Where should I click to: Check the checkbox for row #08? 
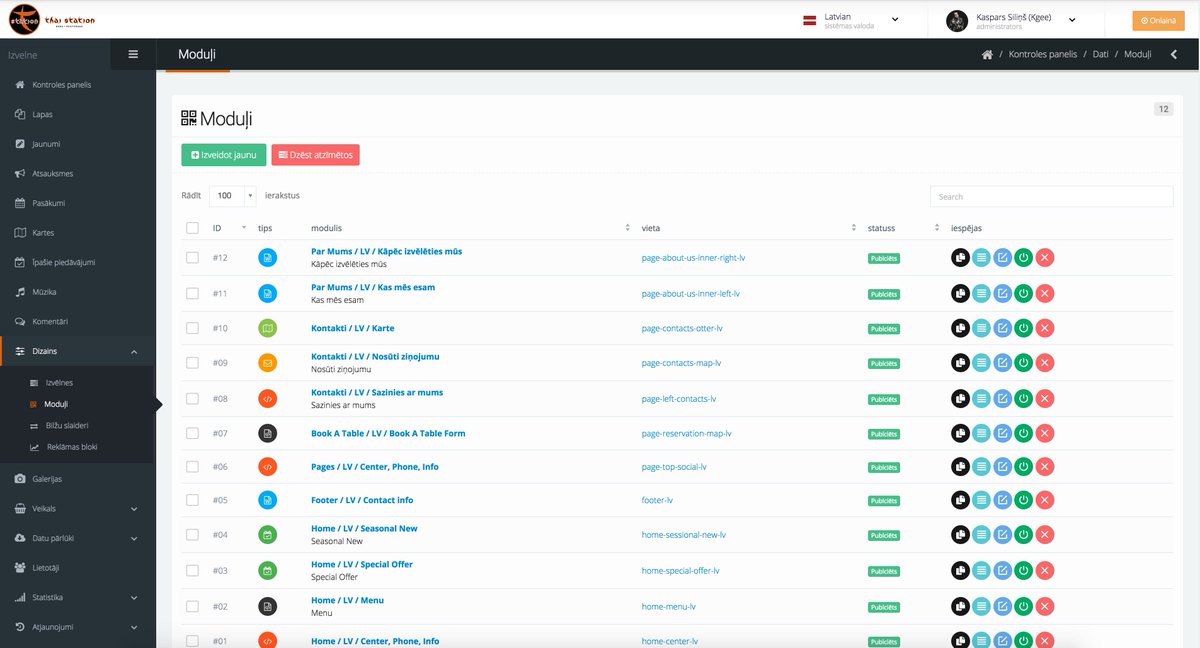pos(192,399)
